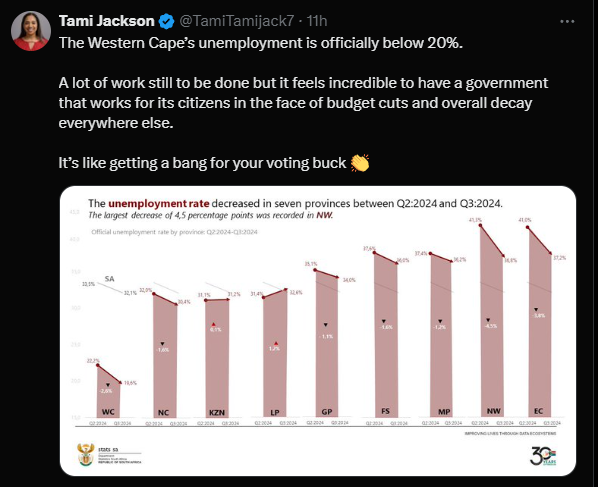Screen dimensions: 598x487
Task: Click the Stats SA coat of arms logo
Action: (85, 455)
